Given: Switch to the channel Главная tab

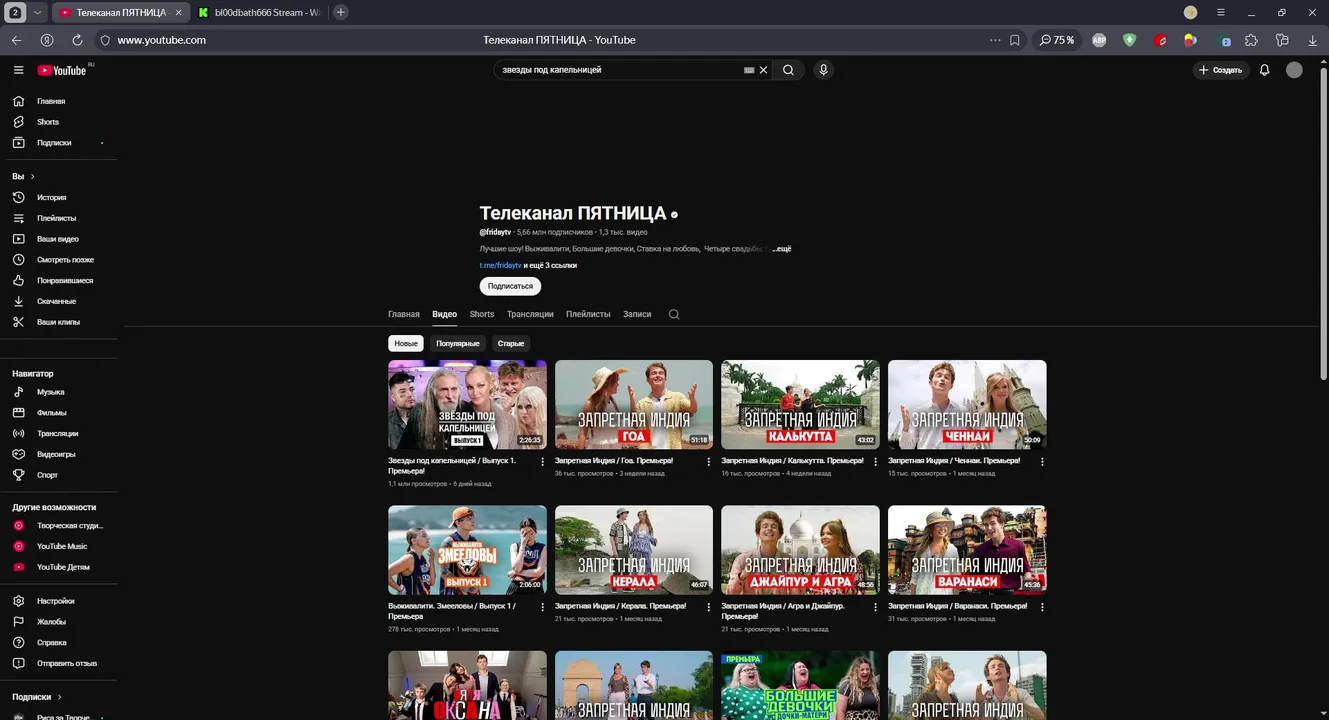Looking at the screenshot, I should click(404, 314).
